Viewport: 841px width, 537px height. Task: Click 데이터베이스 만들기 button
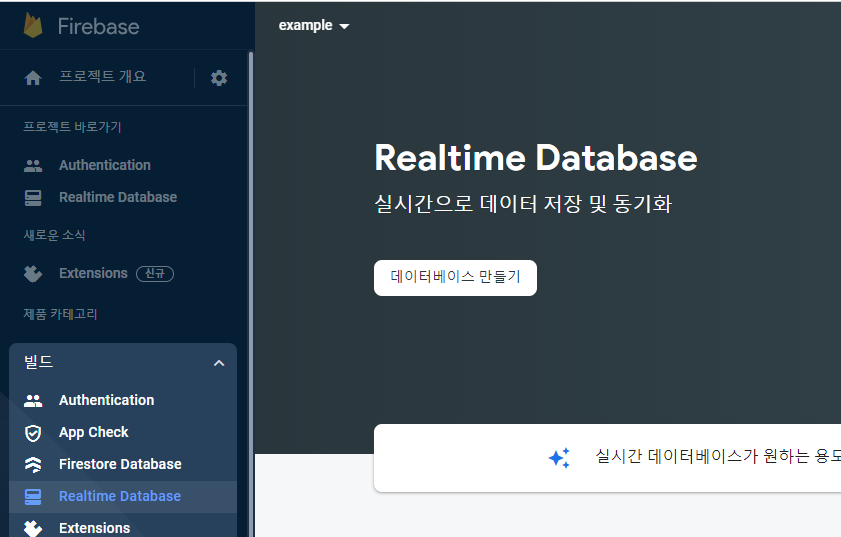click(455, 278)
